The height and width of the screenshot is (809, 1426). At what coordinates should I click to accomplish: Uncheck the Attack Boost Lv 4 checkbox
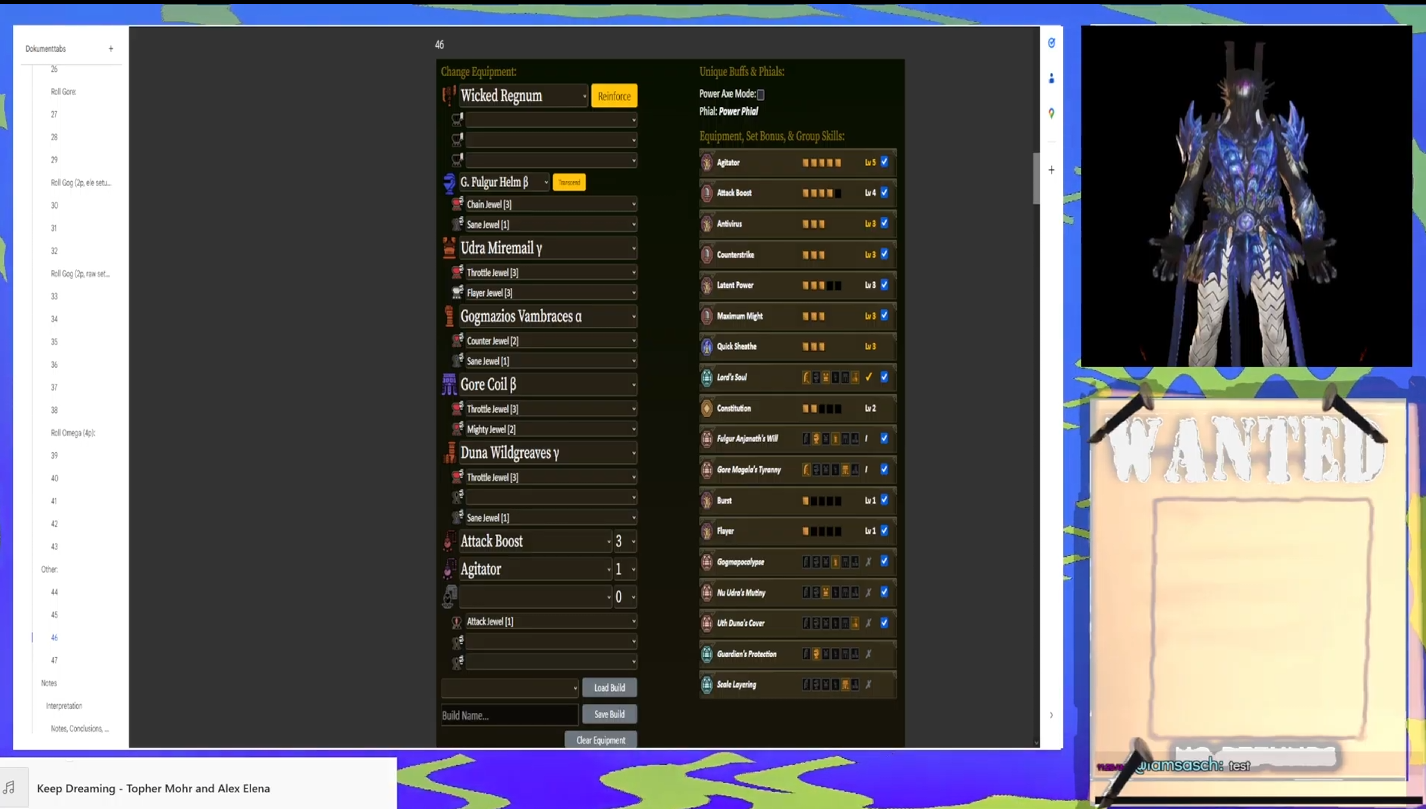[x=884, y=193]
